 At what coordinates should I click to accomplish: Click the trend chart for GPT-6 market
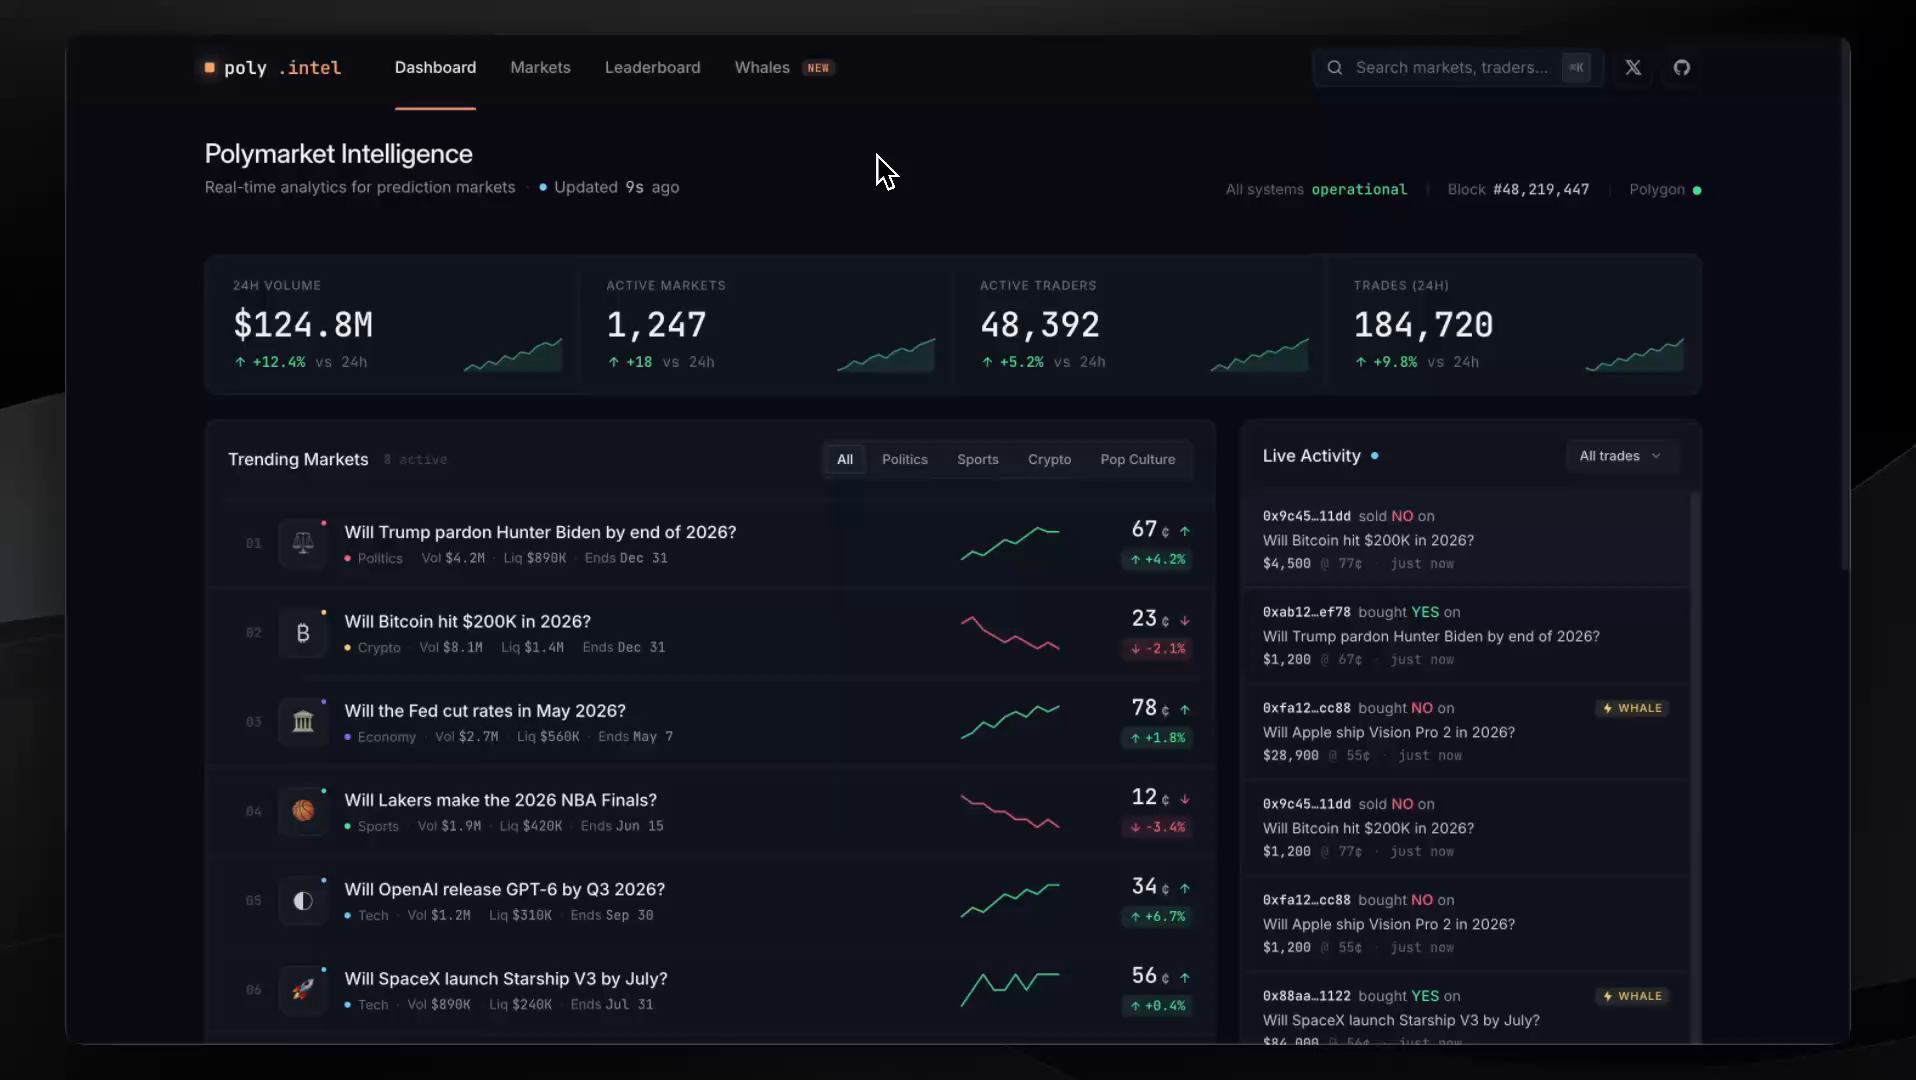coord(1010,900)
